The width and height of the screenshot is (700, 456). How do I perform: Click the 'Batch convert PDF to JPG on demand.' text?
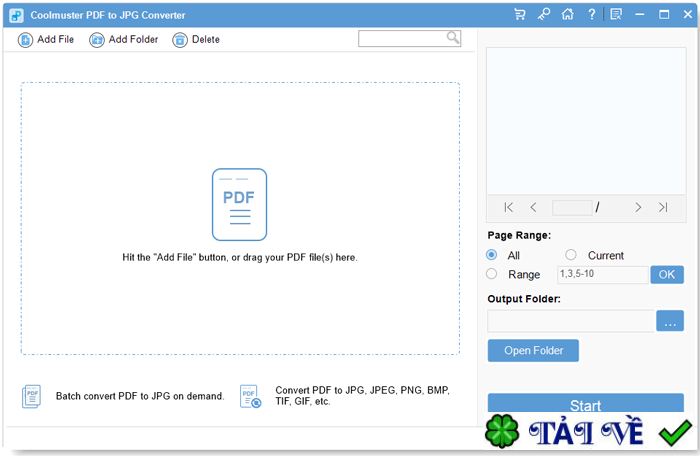click(140, 396)
